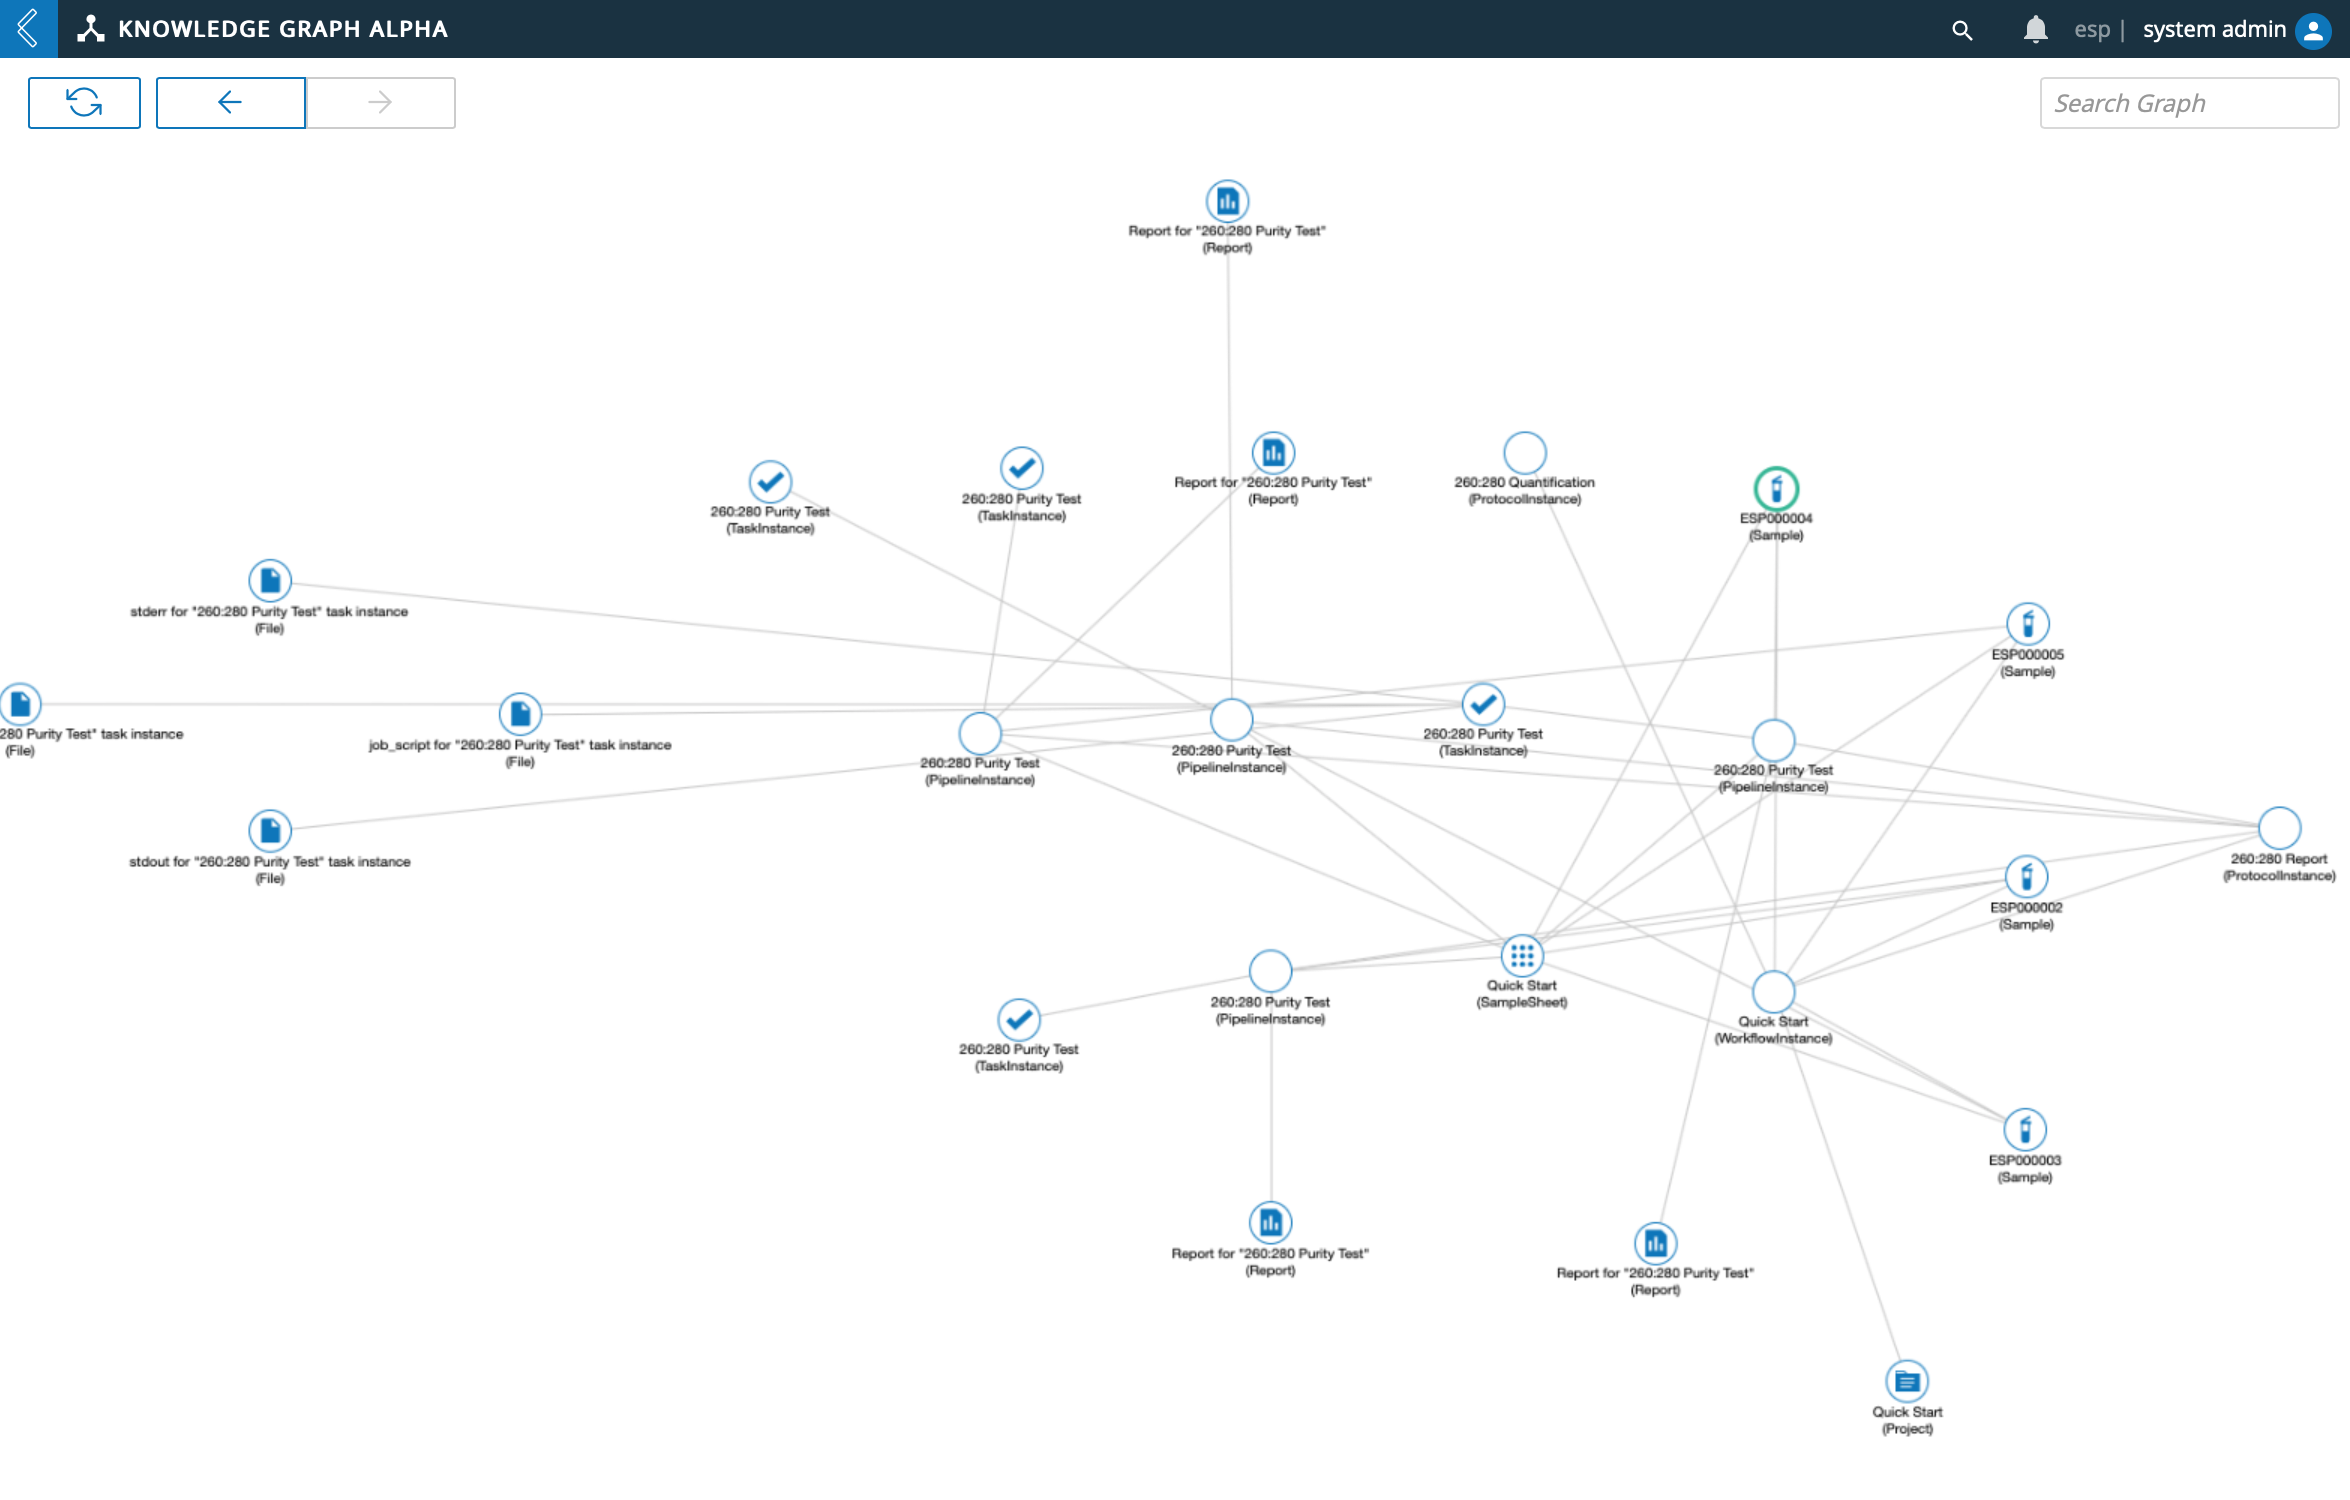Open the header search magnifier
This screenshot has height=1500, width=2350.
(x=1962, y=30)
